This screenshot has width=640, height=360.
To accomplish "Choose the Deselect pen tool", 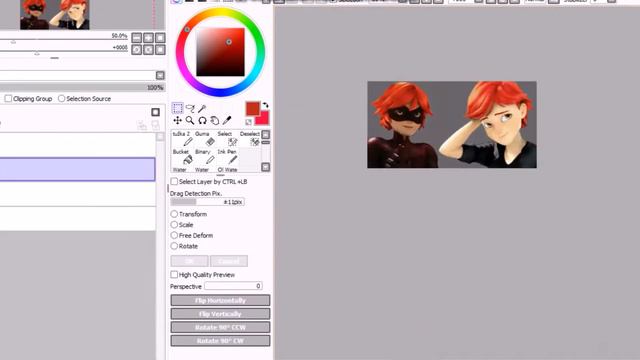I will tap(250, 139).
